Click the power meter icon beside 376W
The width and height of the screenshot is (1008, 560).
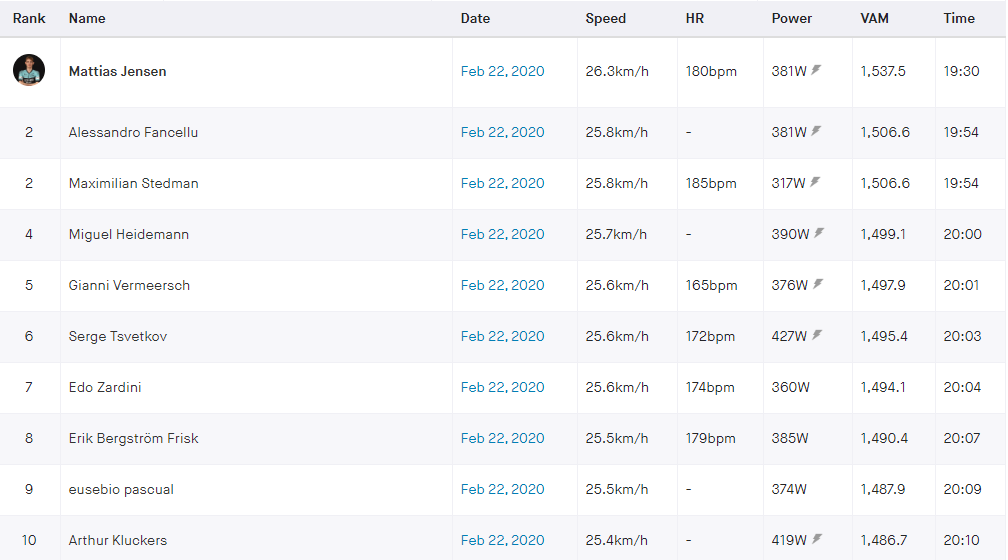coord(817,285)
